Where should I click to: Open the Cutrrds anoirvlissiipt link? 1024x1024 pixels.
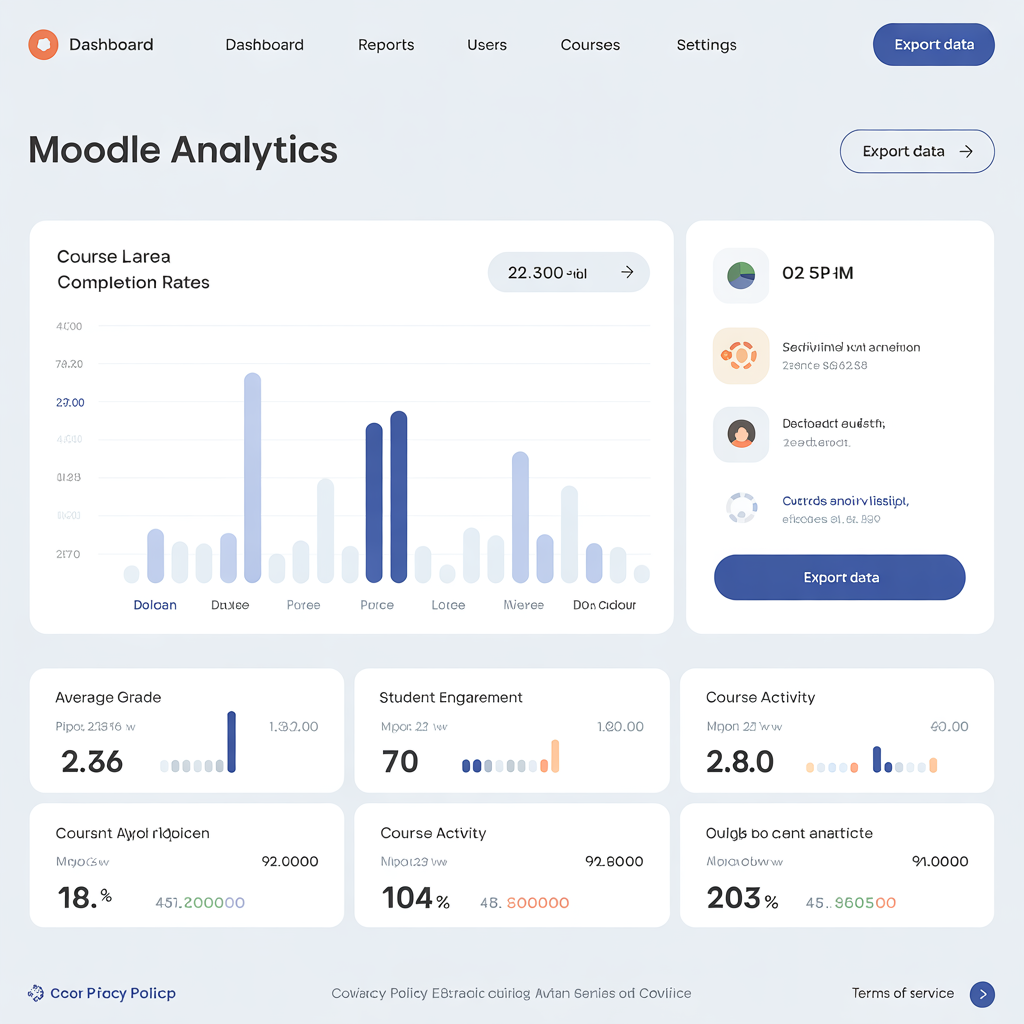[845, 501]
